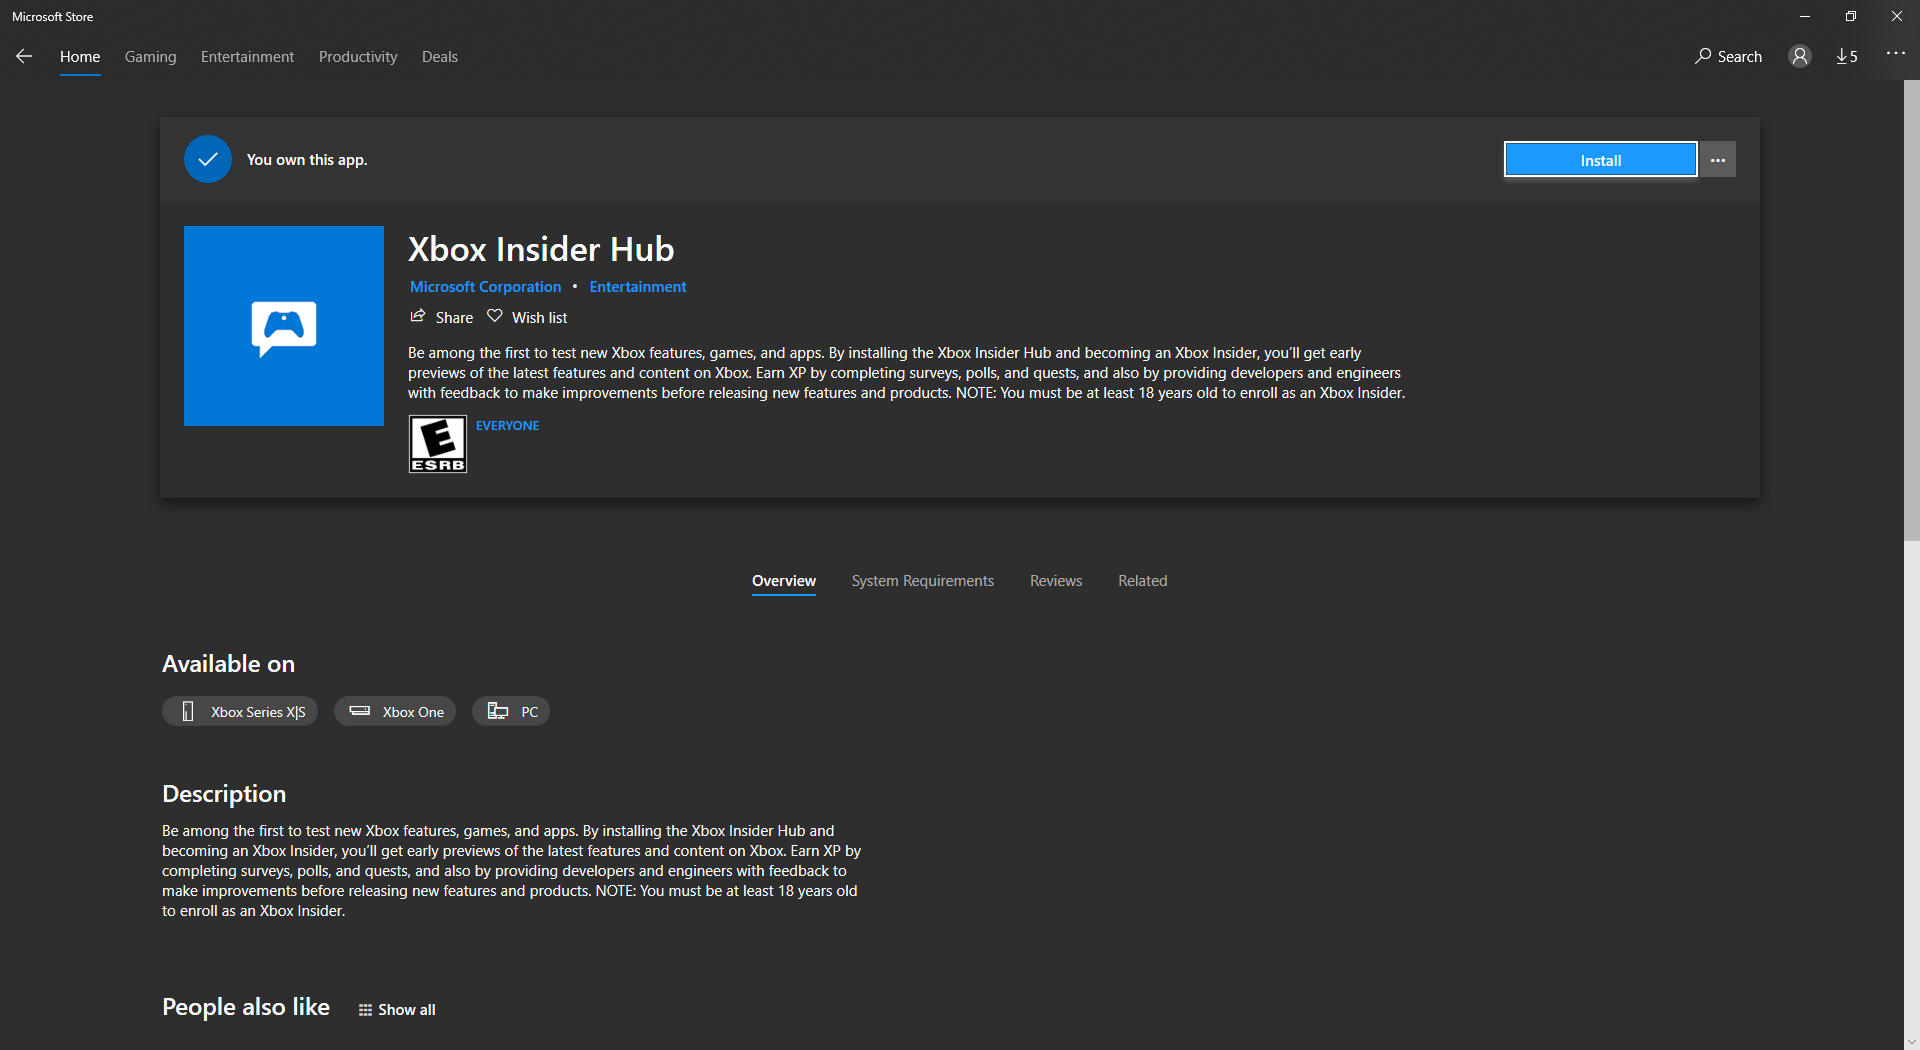Add the app to Wish list
1920x1050 pixels.
tap(527, 317)
